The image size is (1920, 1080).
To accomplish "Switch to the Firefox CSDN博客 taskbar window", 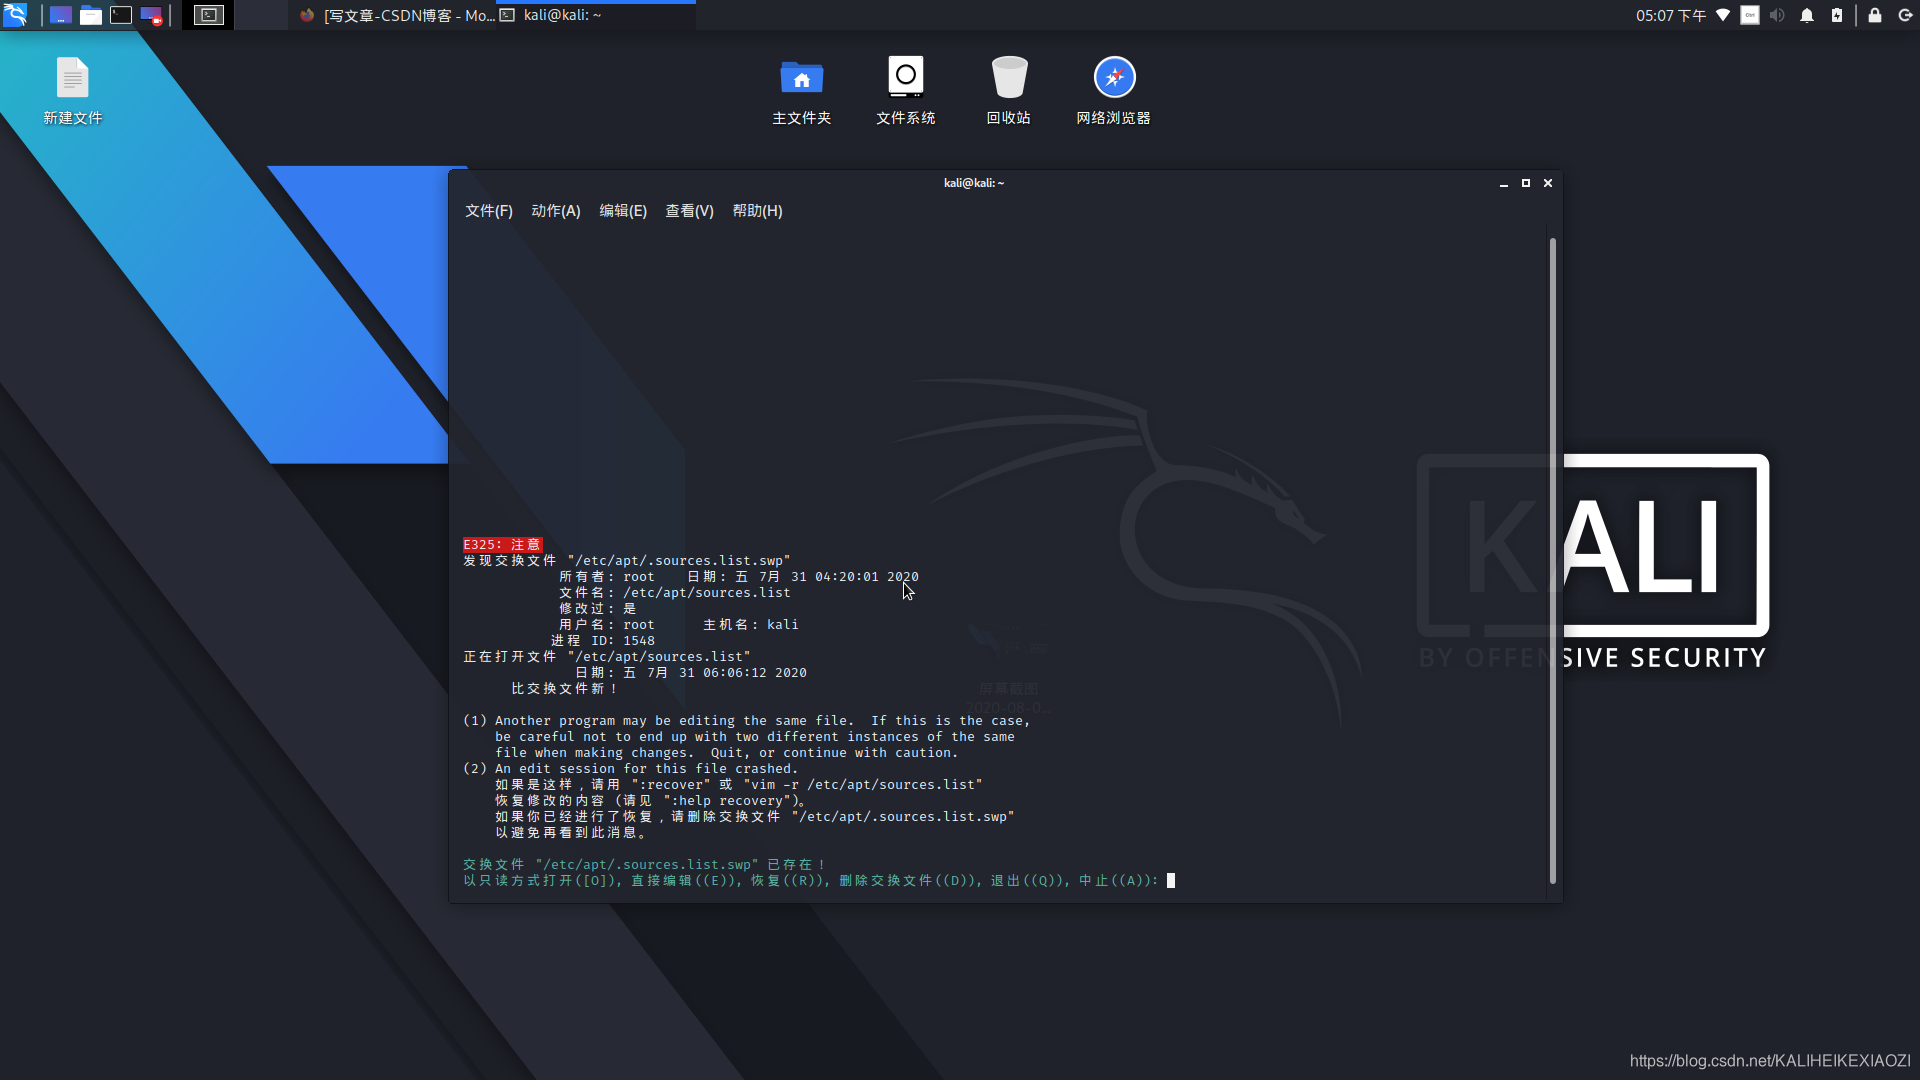I will click(x=396, y=15).
